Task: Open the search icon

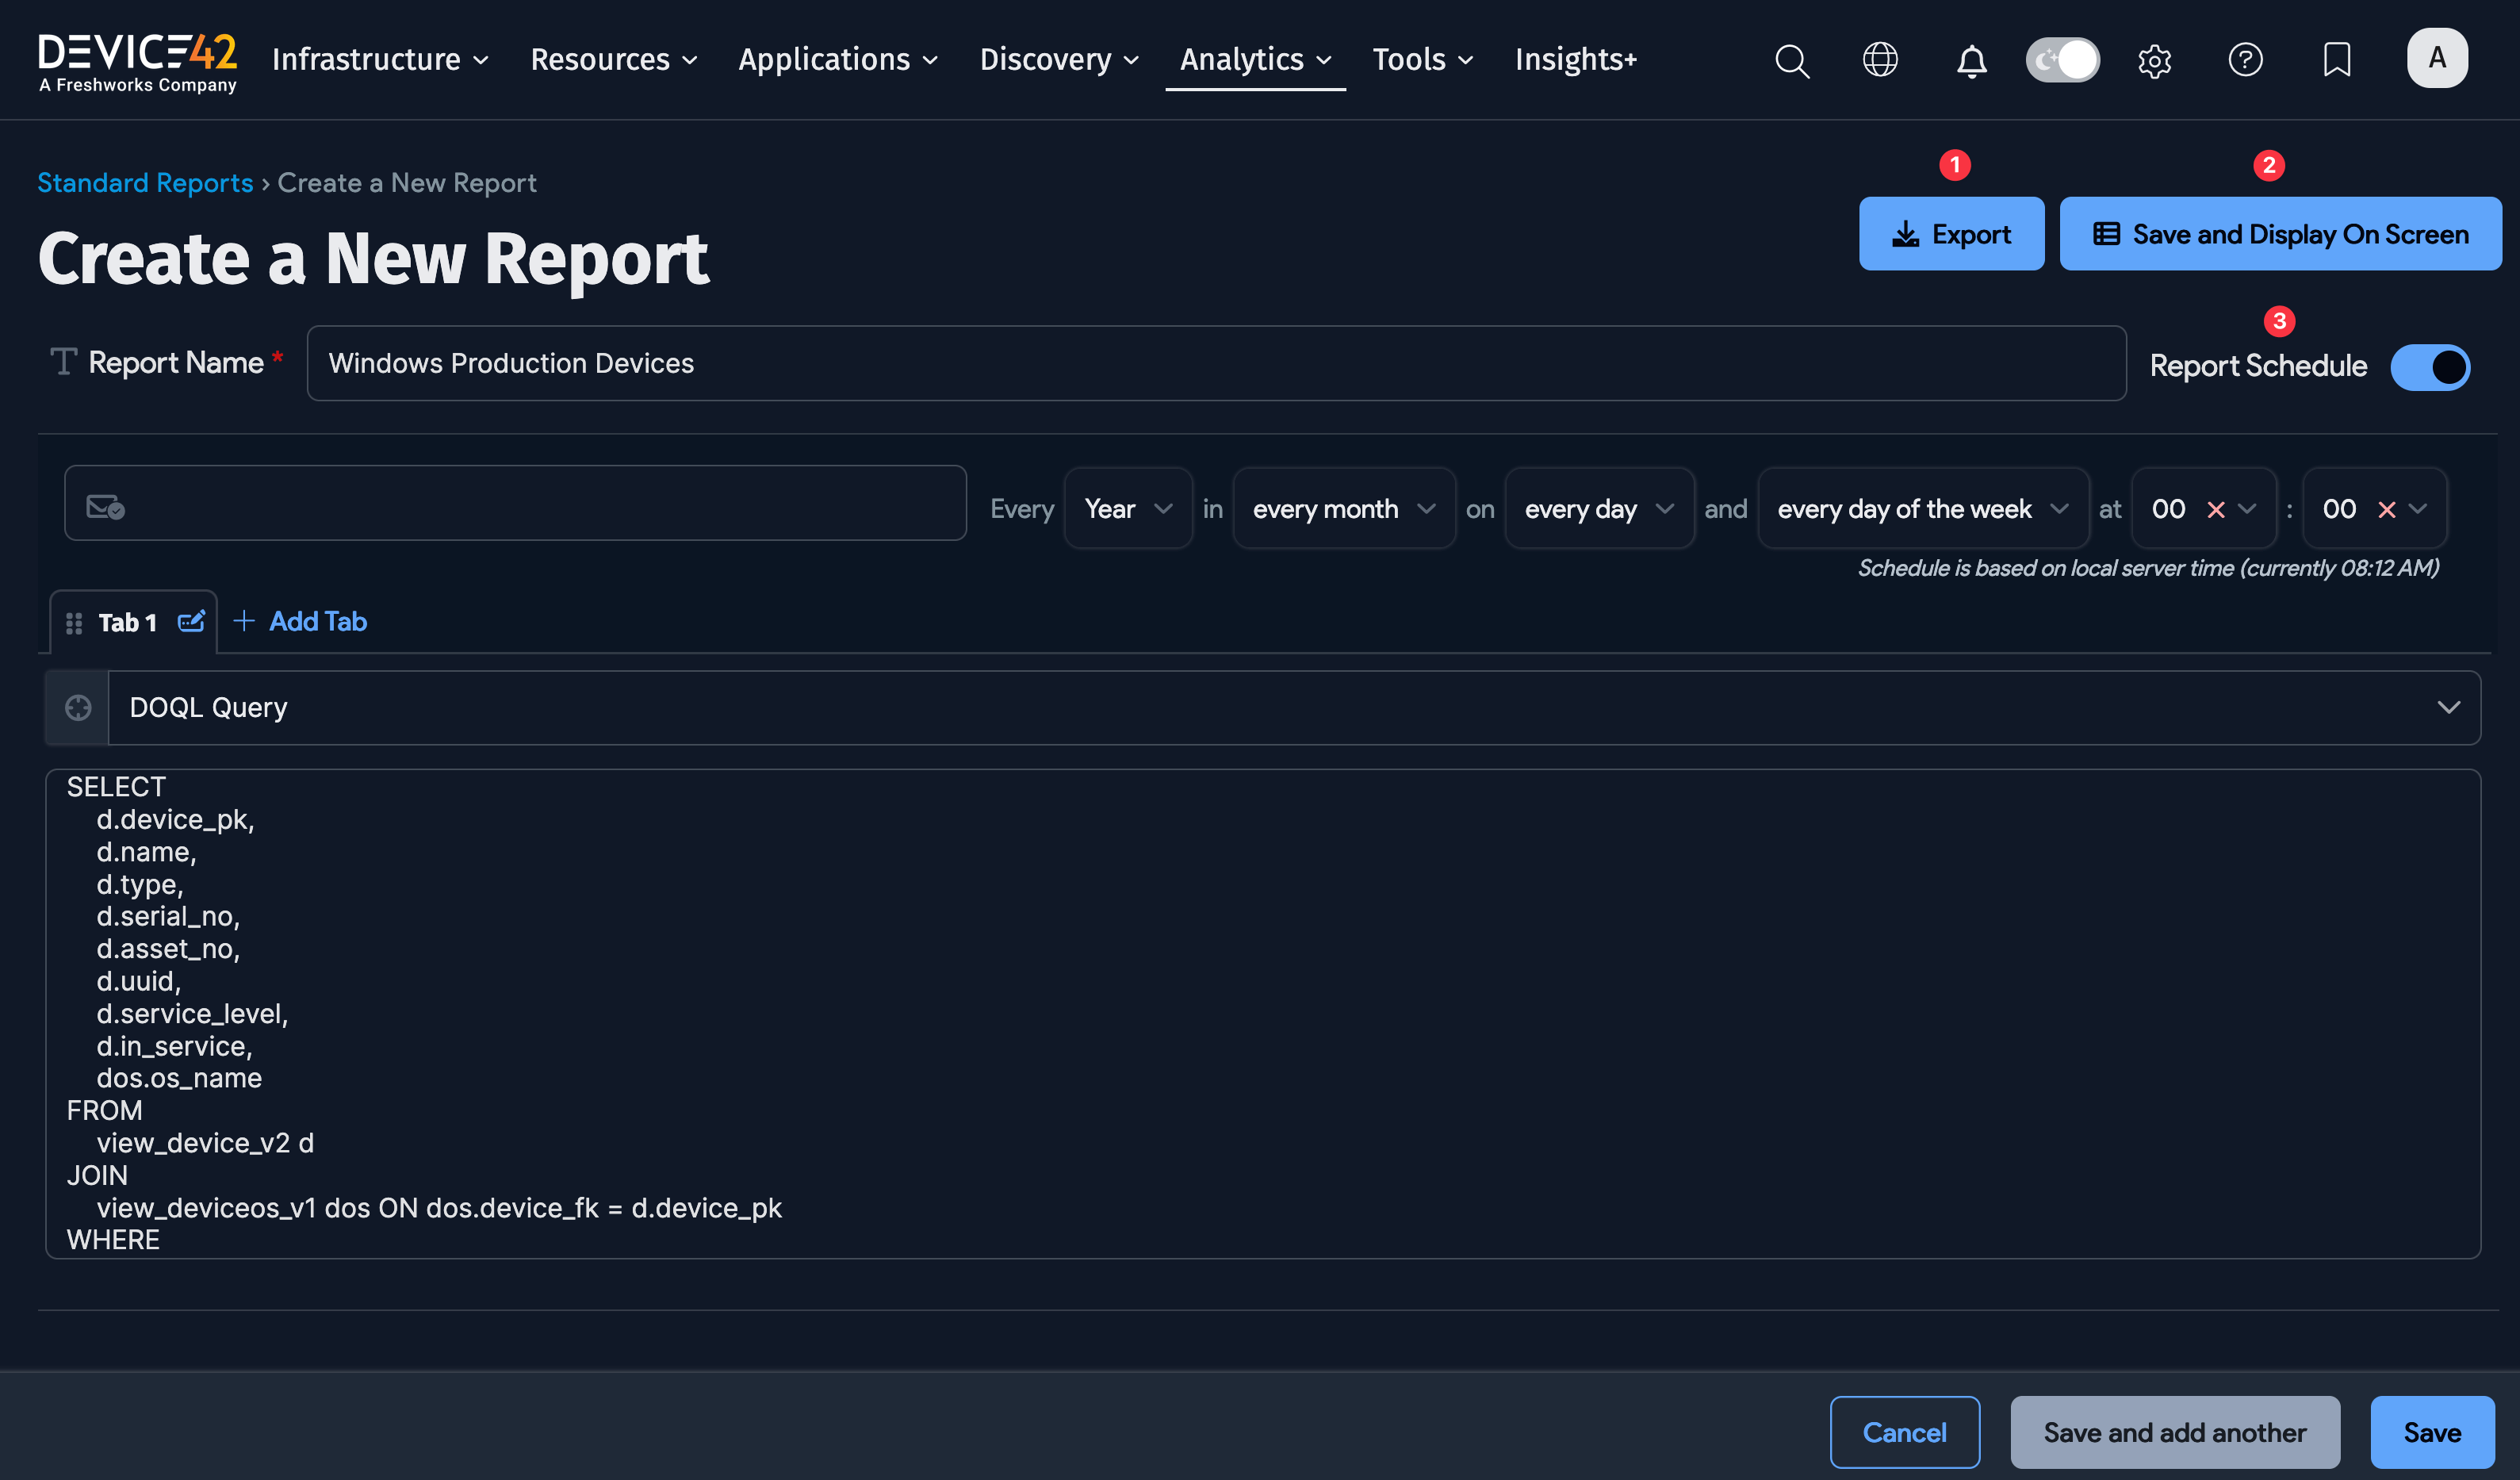Action: (1792, 60)
